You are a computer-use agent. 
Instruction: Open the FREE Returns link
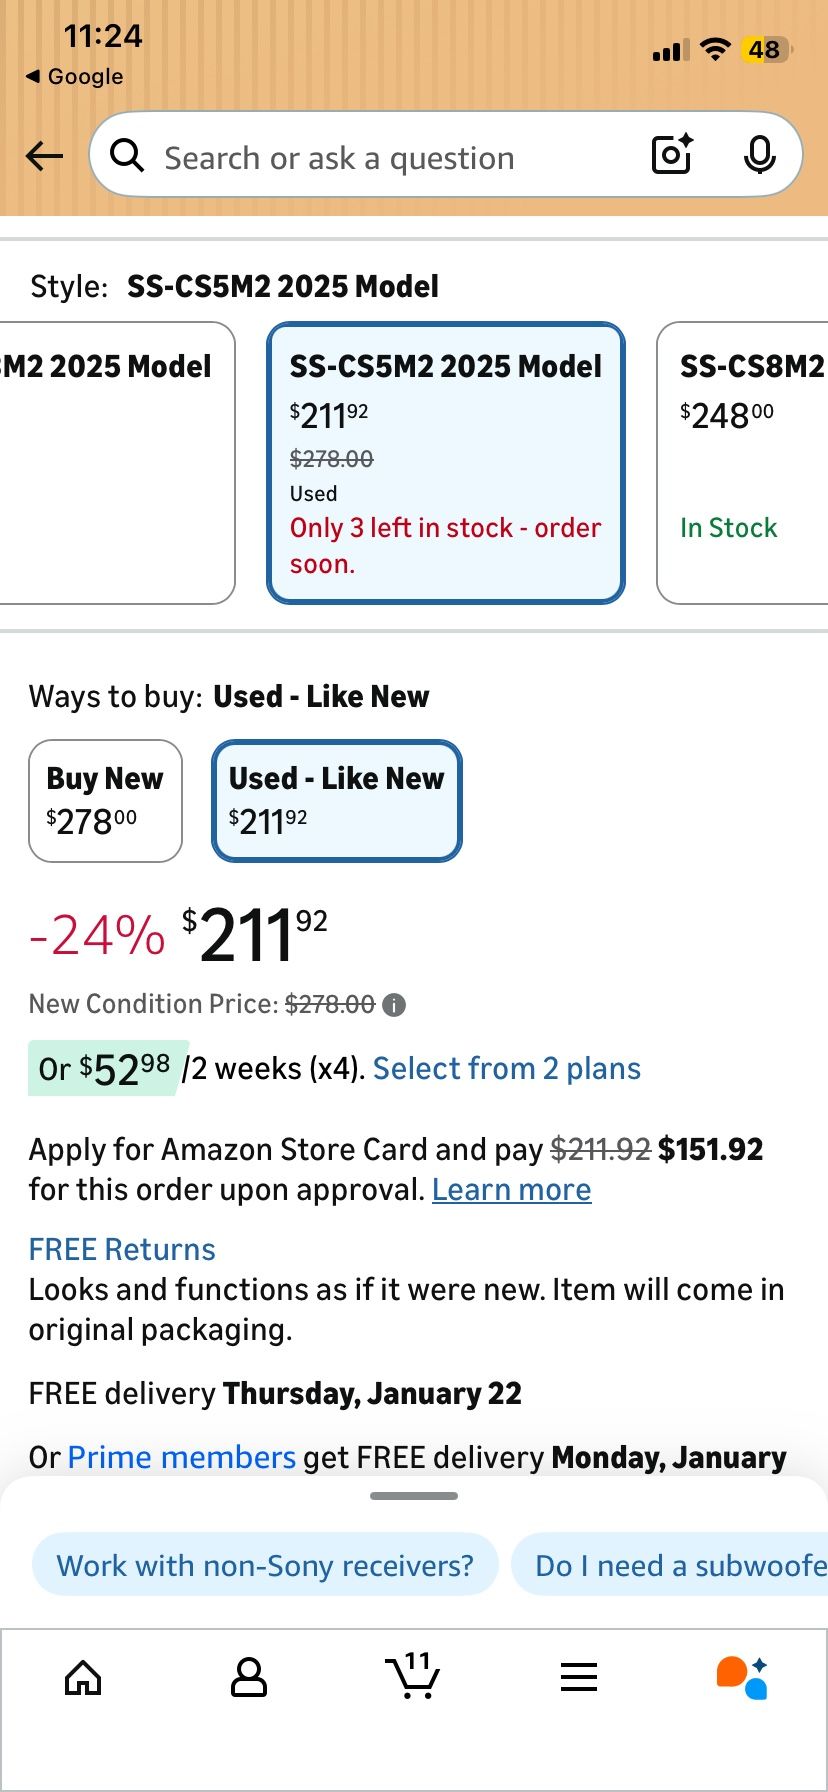click(x=122, y=1250)
